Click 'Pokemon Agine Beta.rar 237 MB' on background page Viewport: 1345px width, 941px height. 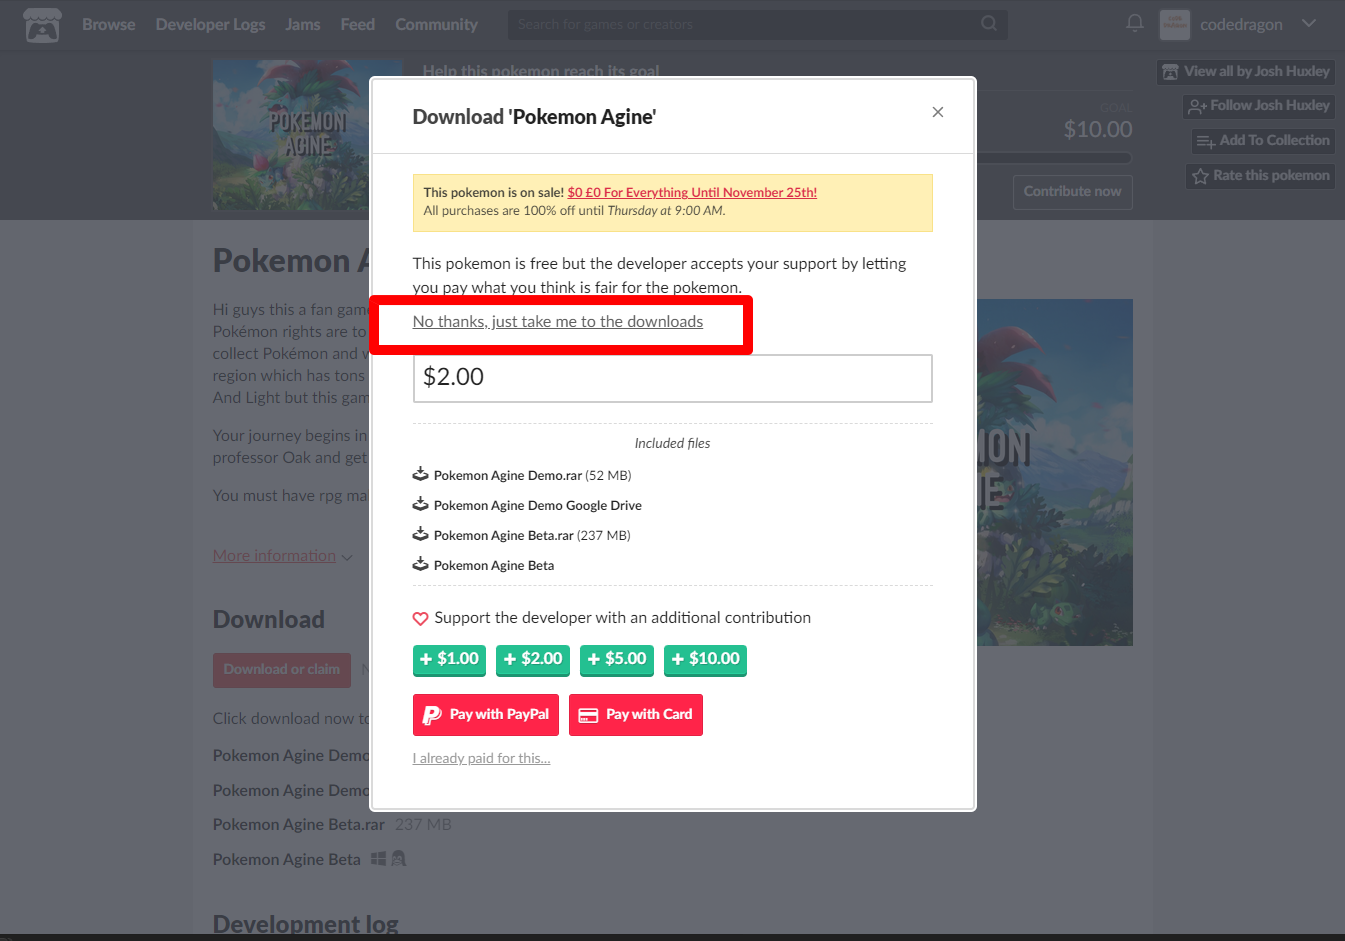click(333, 825)
